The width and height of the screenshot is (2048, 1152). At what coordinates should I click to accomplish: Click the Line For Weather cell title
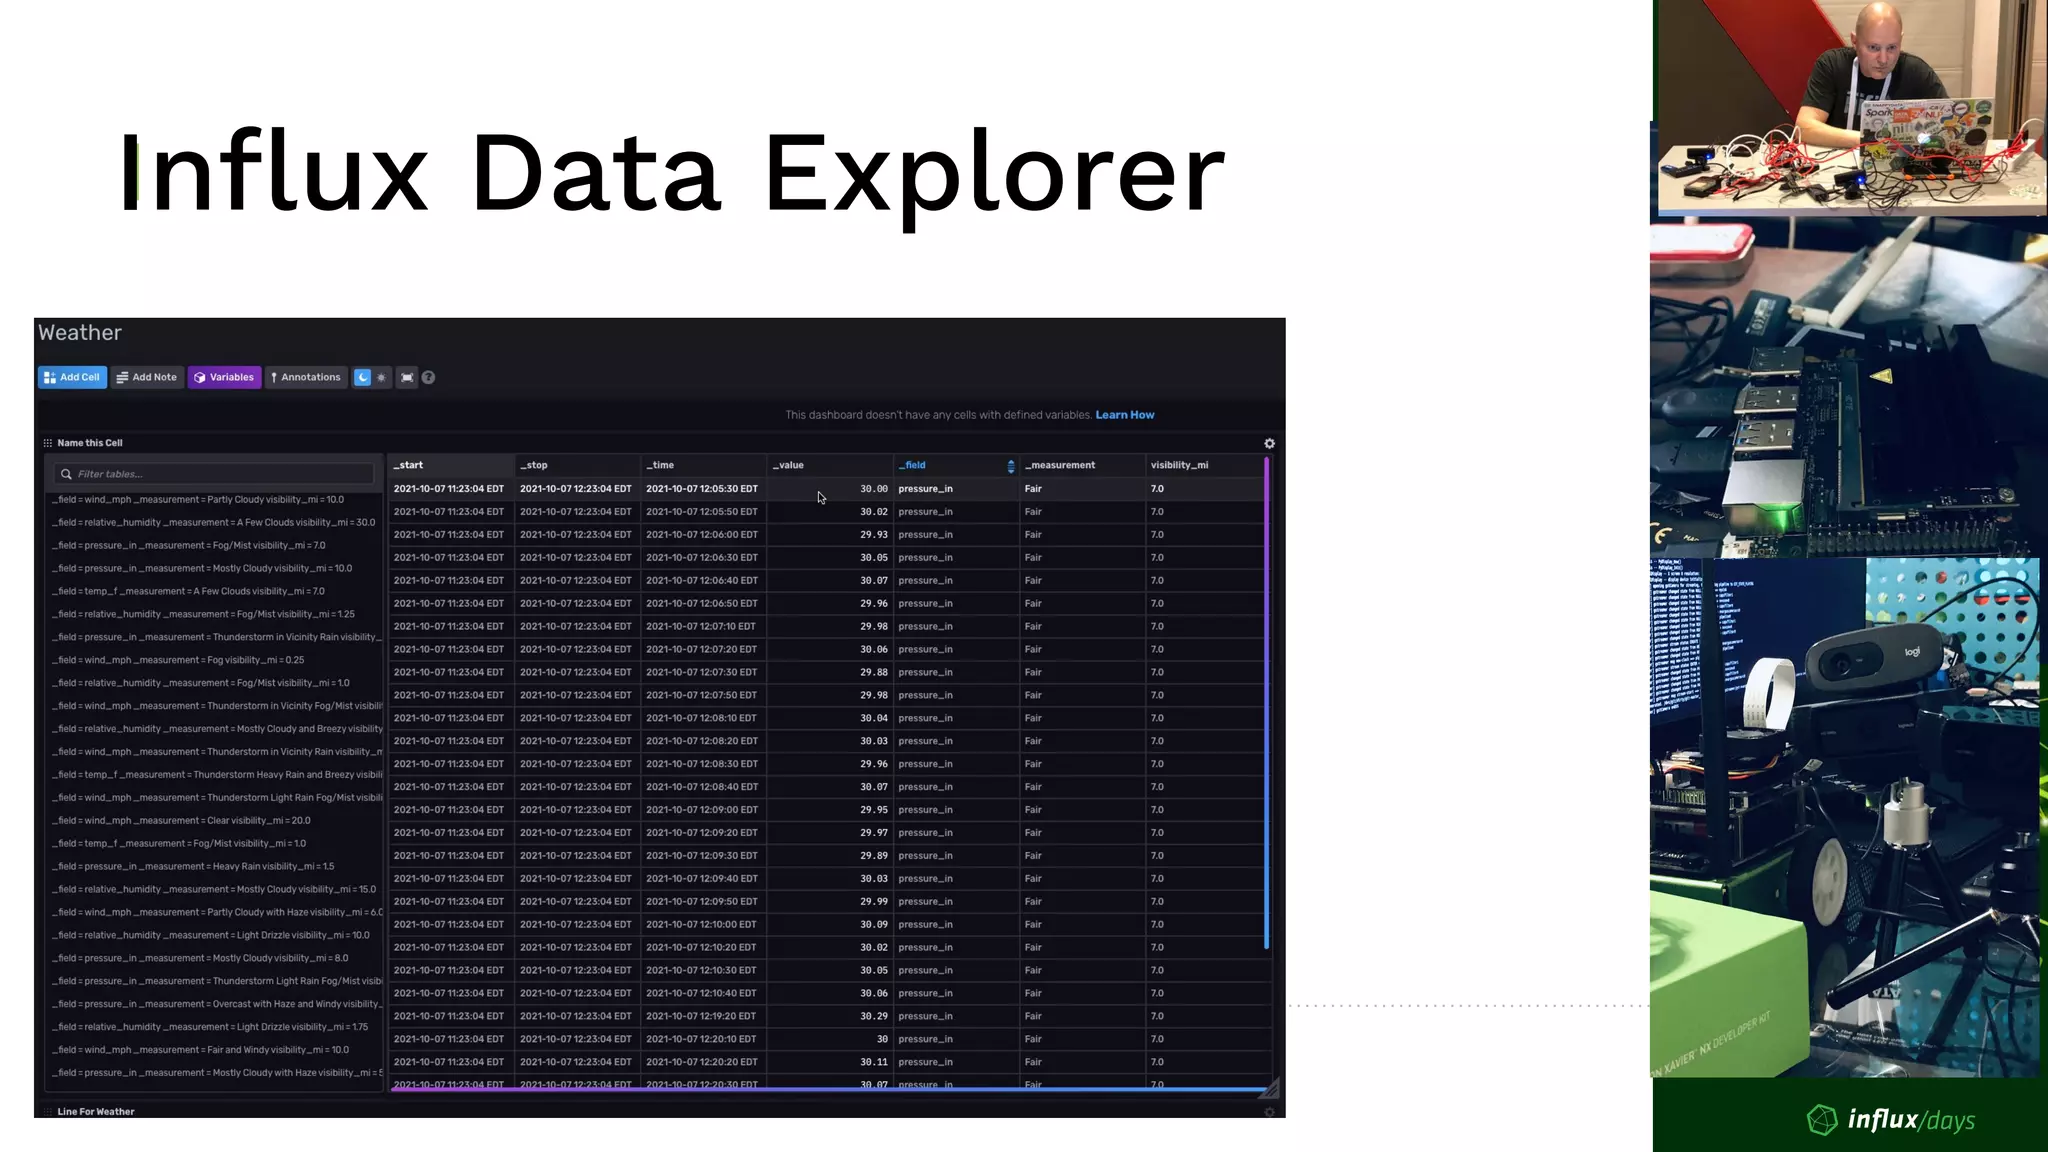click(96, 1112)
